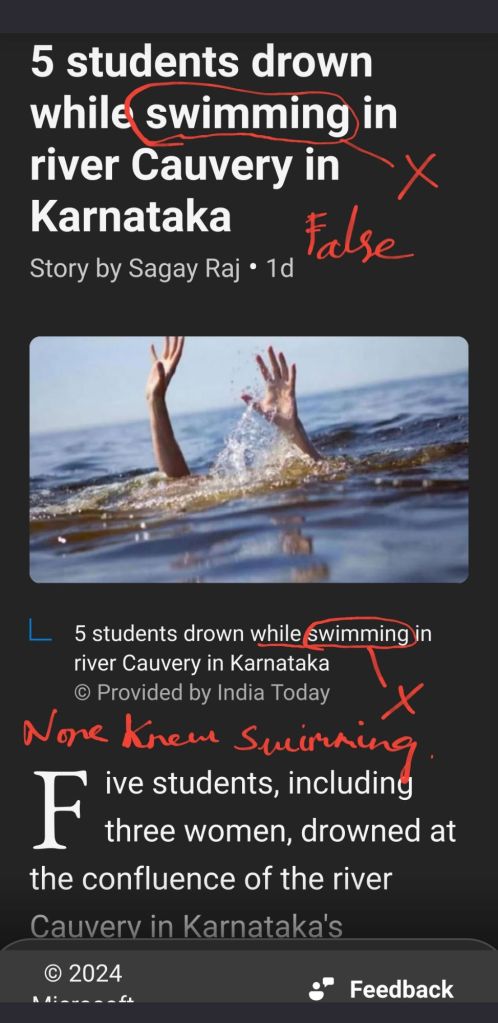This screenshot has width=498, height=1023.
Task: Open the Feedback label in bottom bar
Action: pos(401,989)
